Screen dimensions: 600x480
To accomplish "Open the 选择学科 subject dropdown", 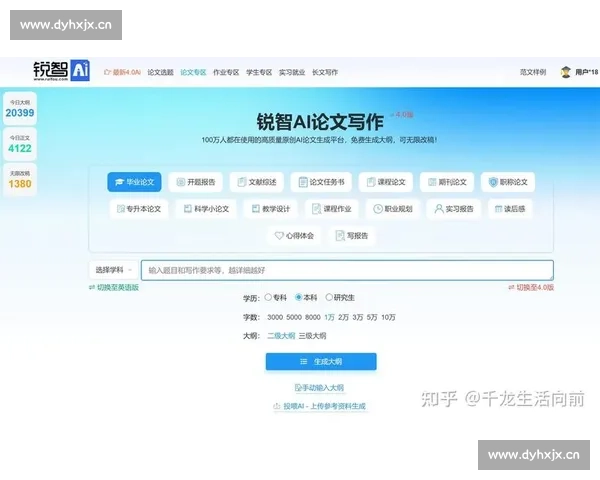I will pos(113,270).
